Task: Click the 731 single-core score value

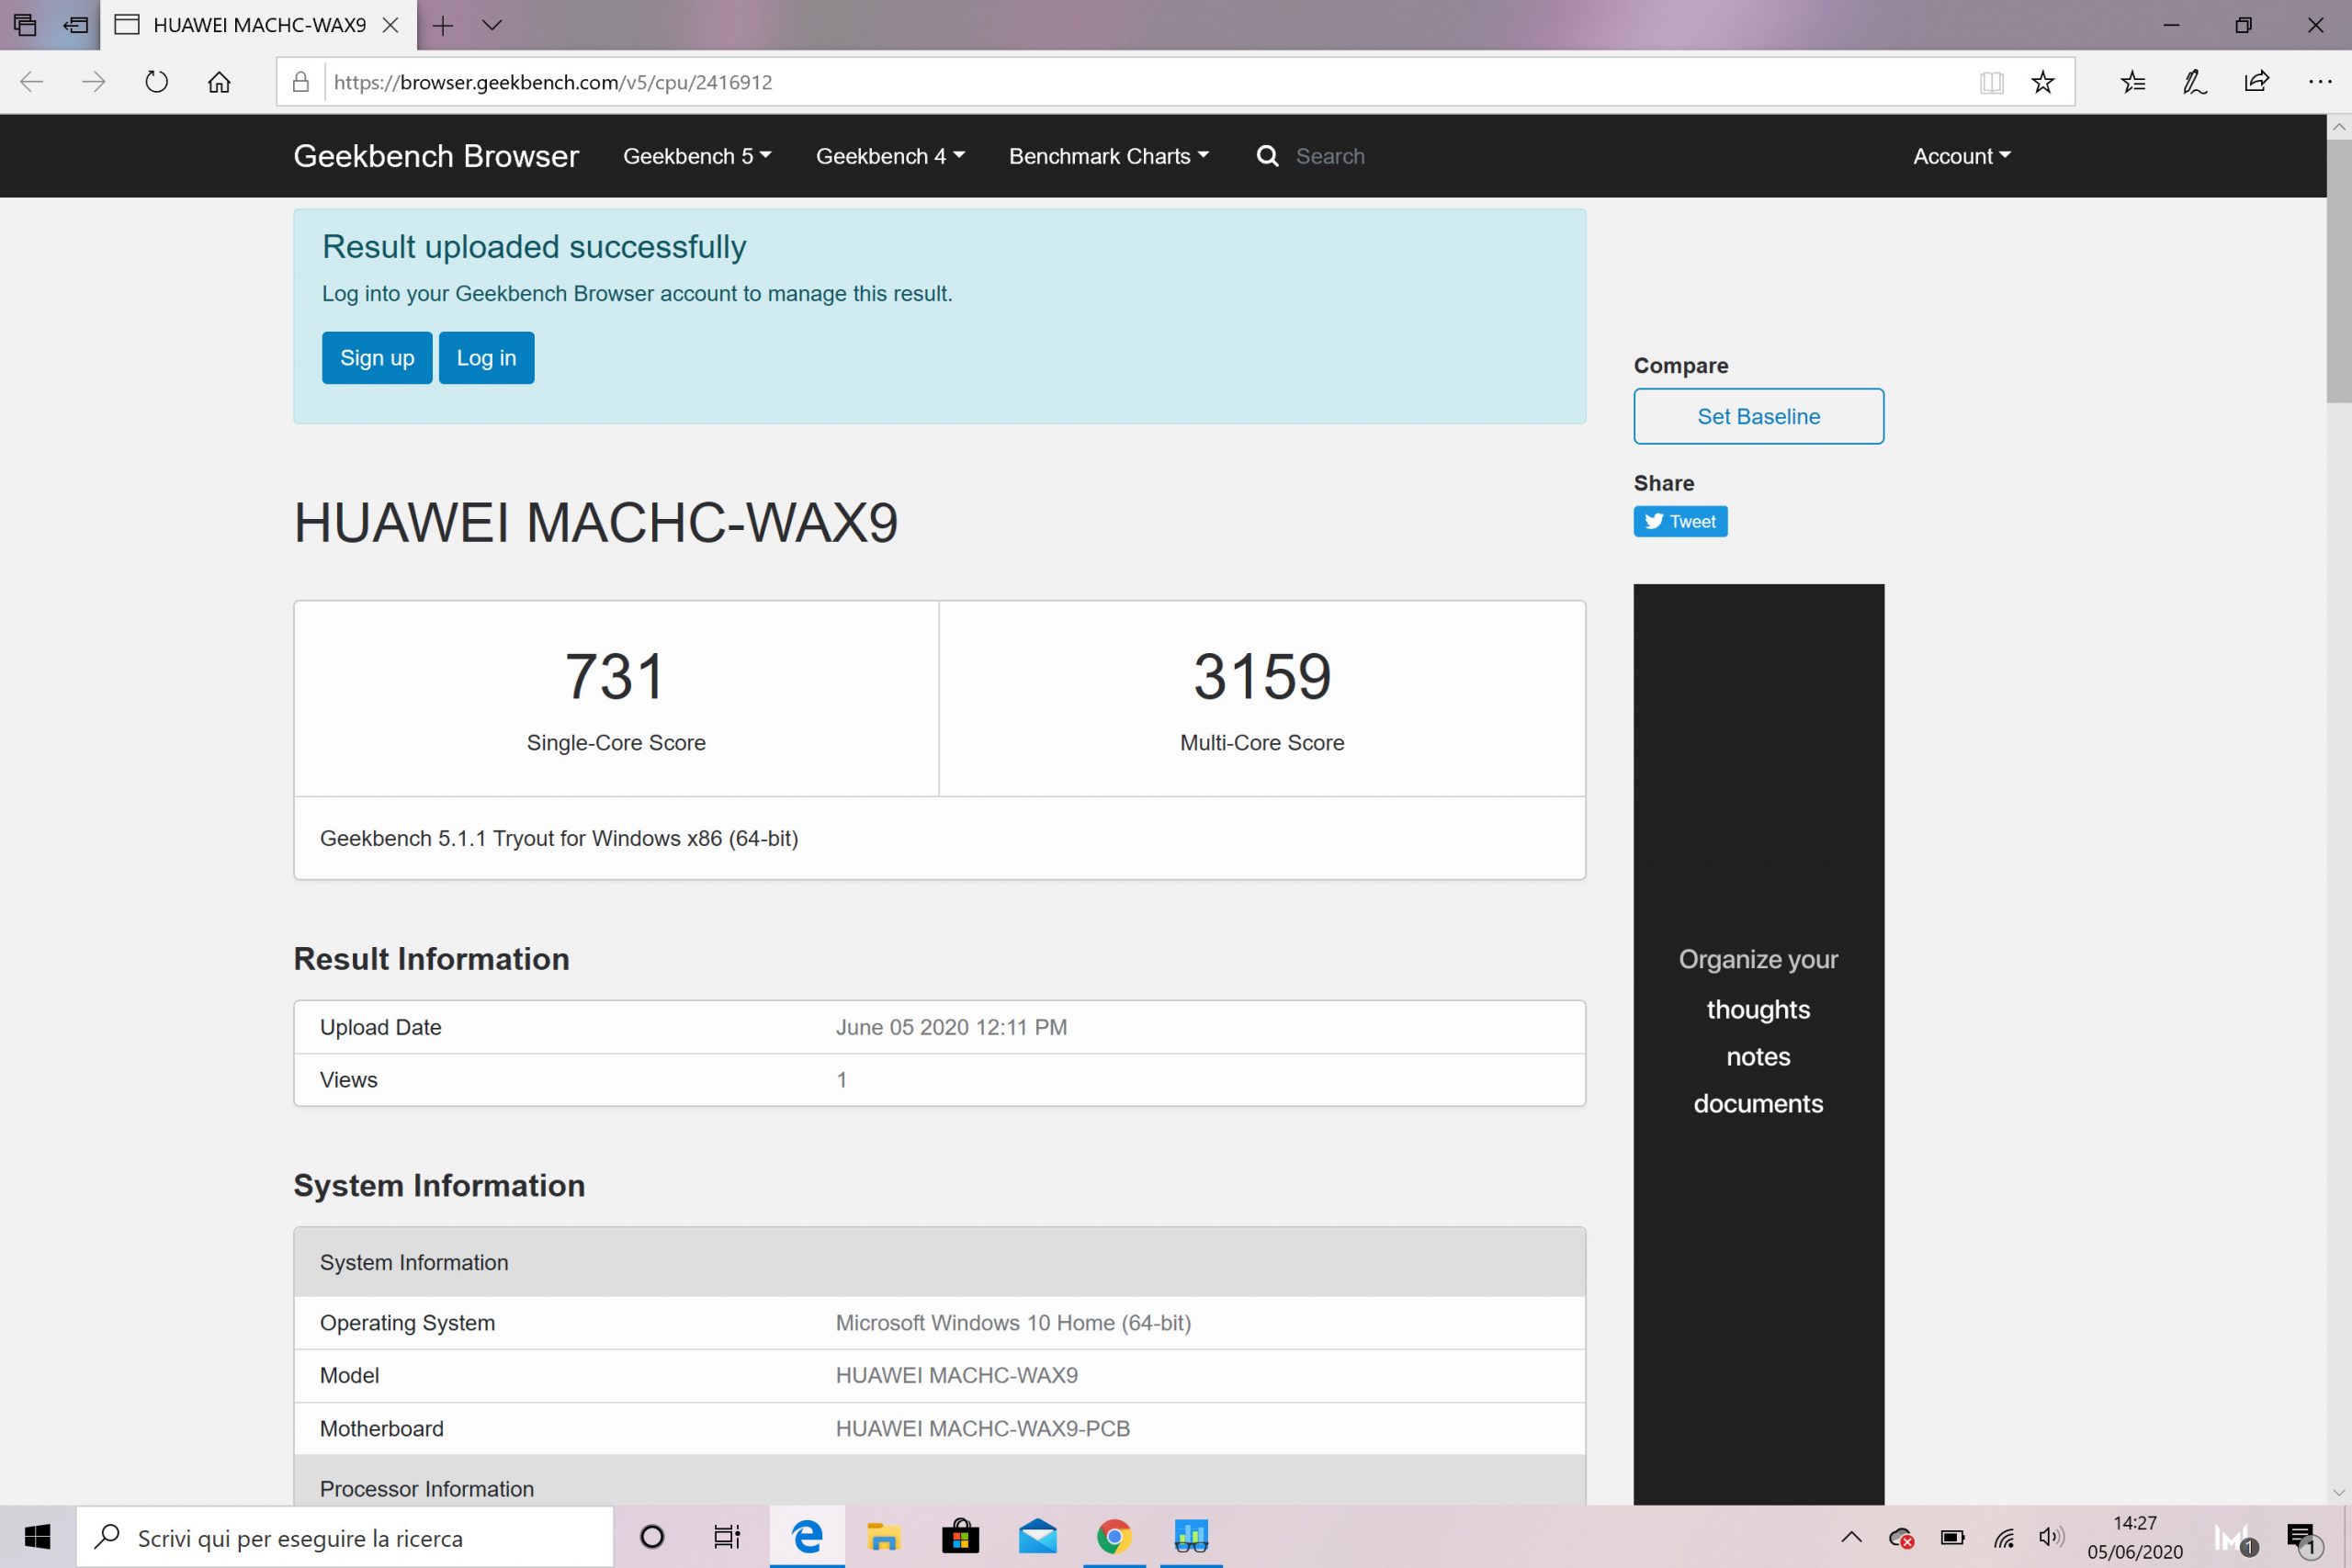Action: pyautogui.click(x=615, y=676)
